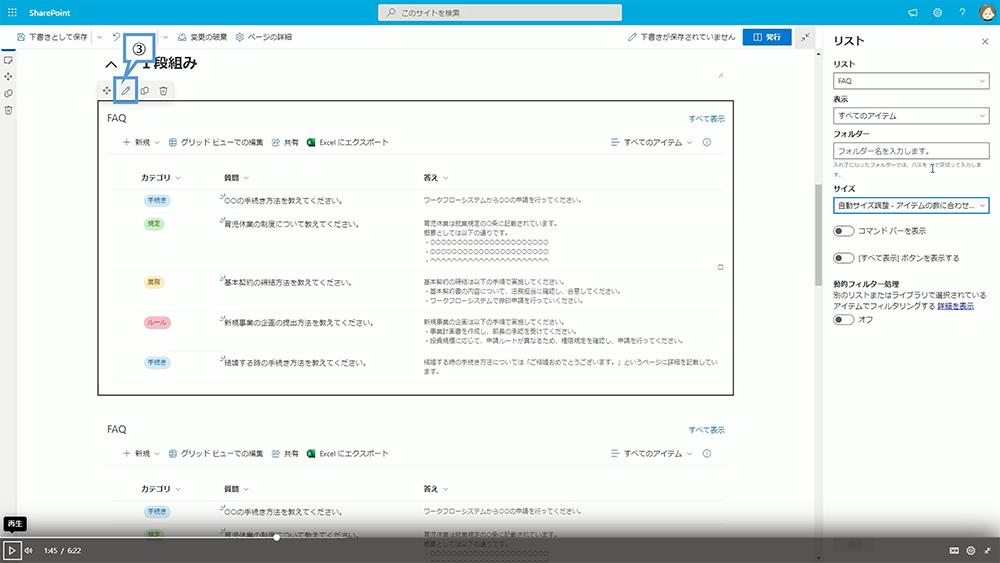Click the video play button
Image resolution: width=1000 pixels, height=563 pixels.
tap(11, 550)
